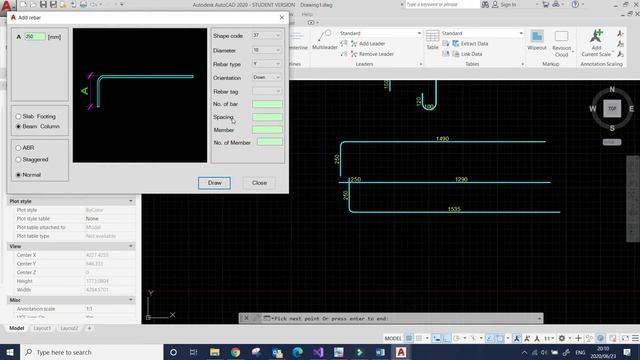The height and width of the screenshot is (360, 640).
Task: Select the Beam Column radio button
Action: point(18,127)
